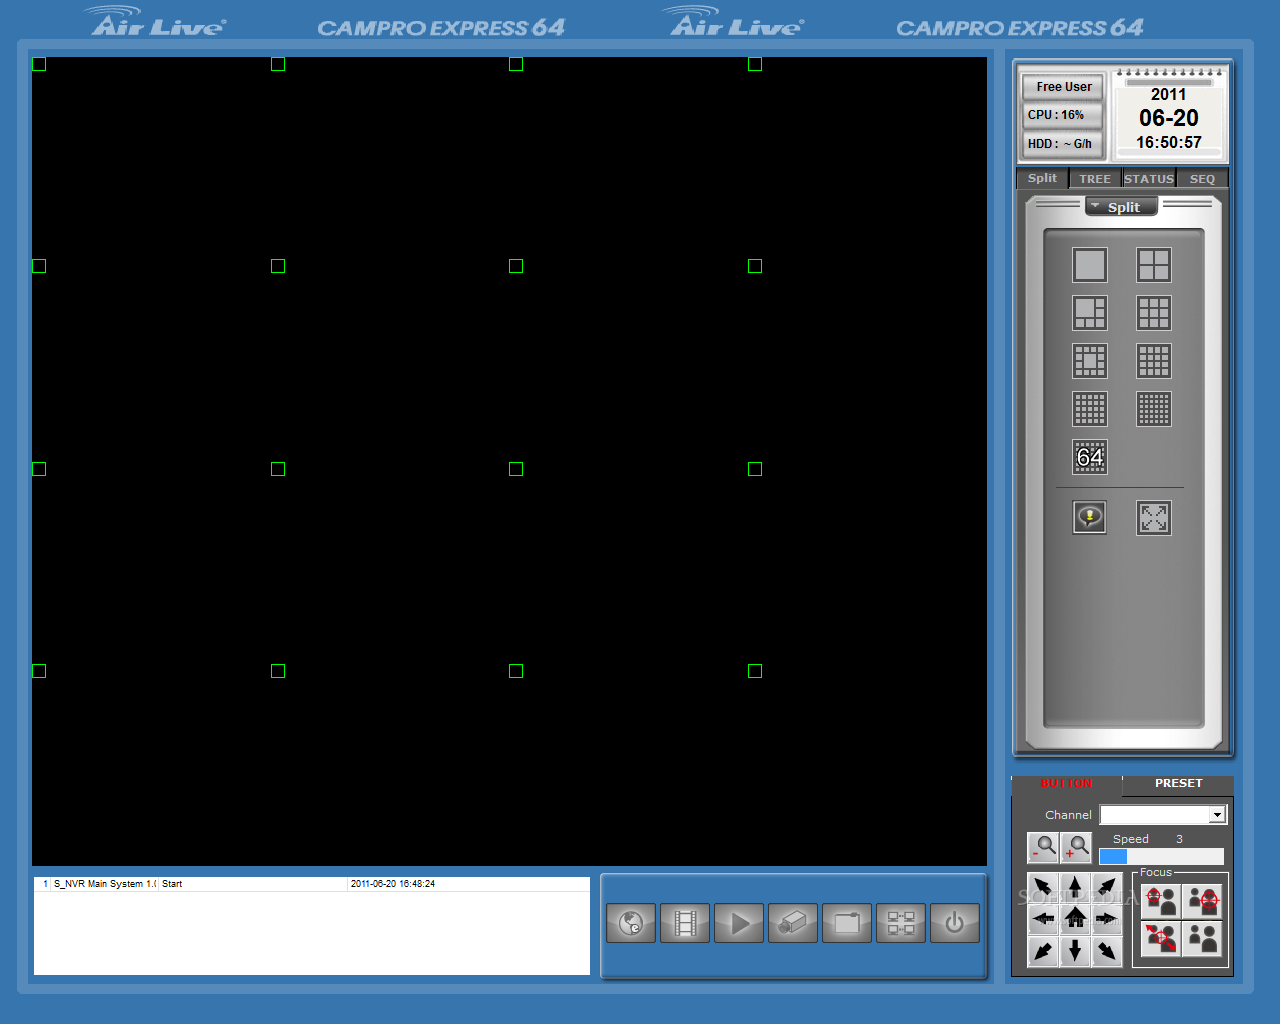1280x1024 pixels.
Task: Switch to the SEQ tab
Action: coord(1202,179)
